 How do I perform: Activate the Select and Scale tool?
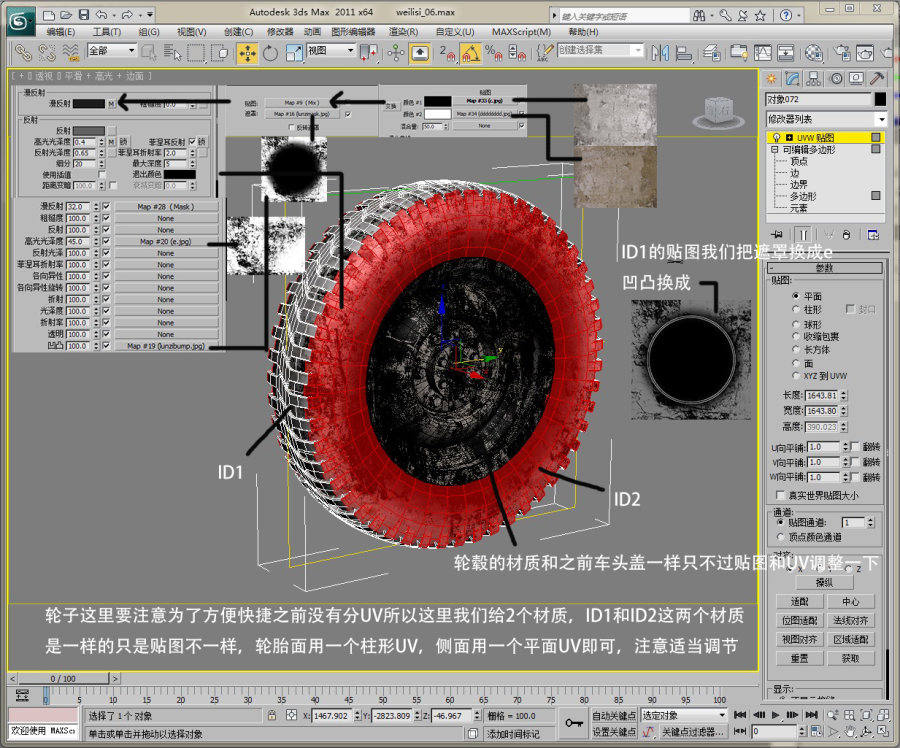pos(294,53)
